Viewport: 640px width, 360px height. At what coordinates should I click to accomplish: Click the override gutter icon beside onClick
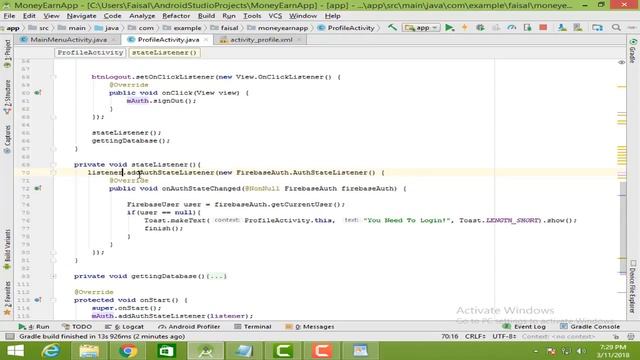[38, 93]
